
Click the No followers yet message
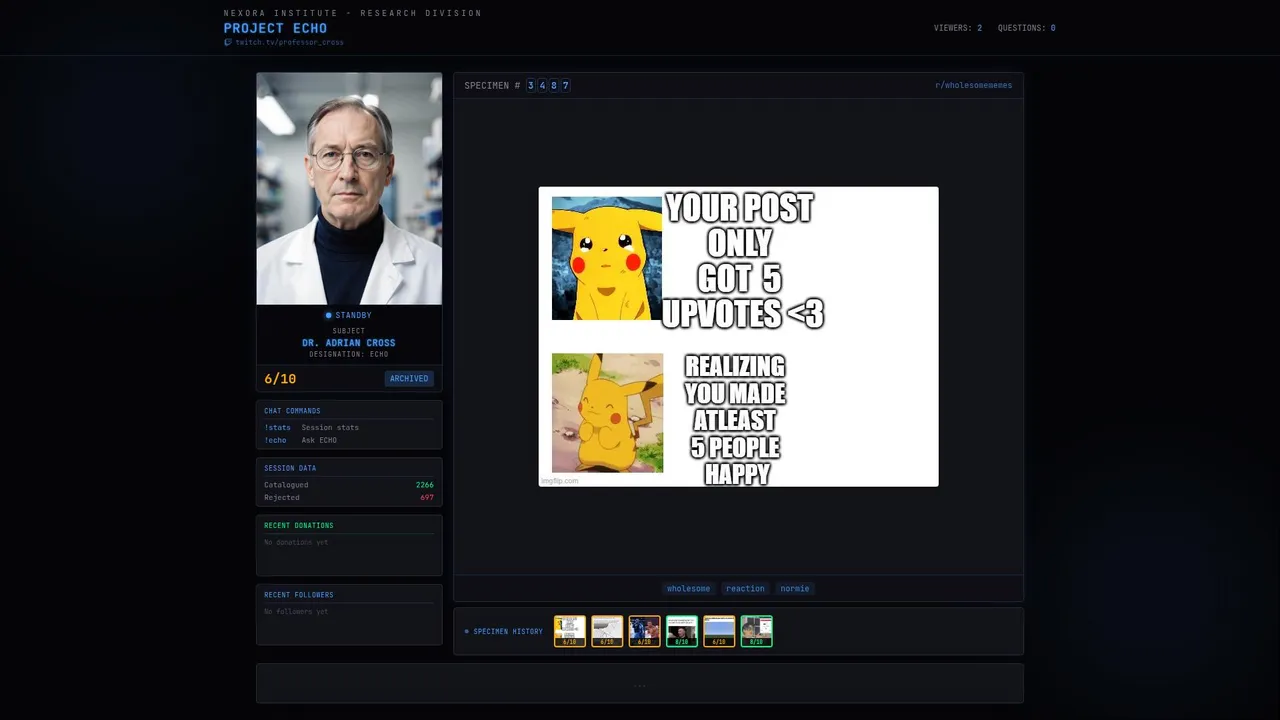296,612
